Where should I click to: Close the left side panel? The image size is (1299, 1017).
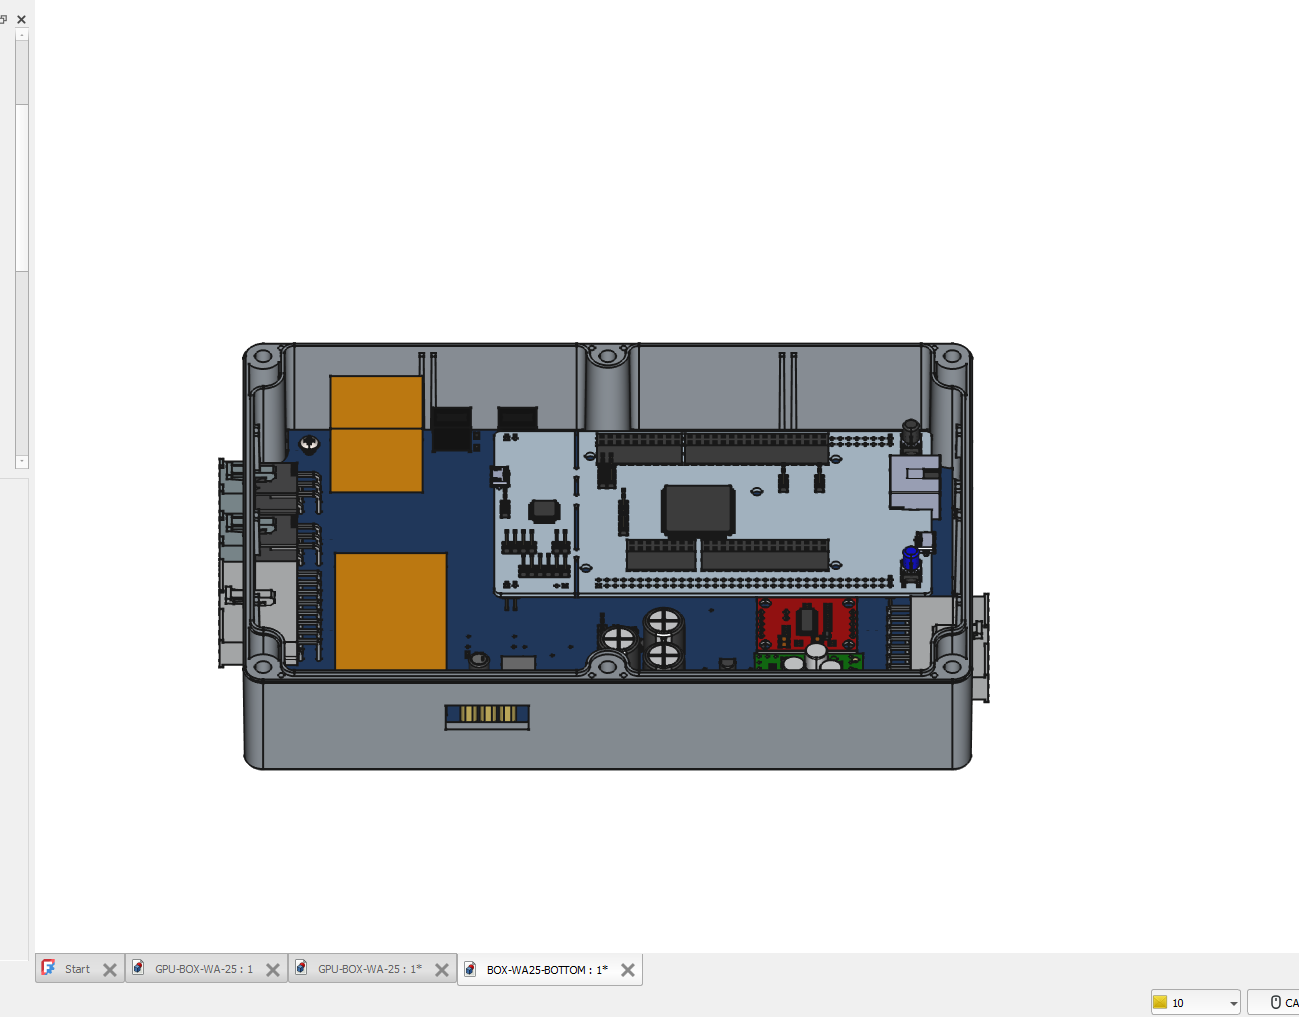click(22, 19)
